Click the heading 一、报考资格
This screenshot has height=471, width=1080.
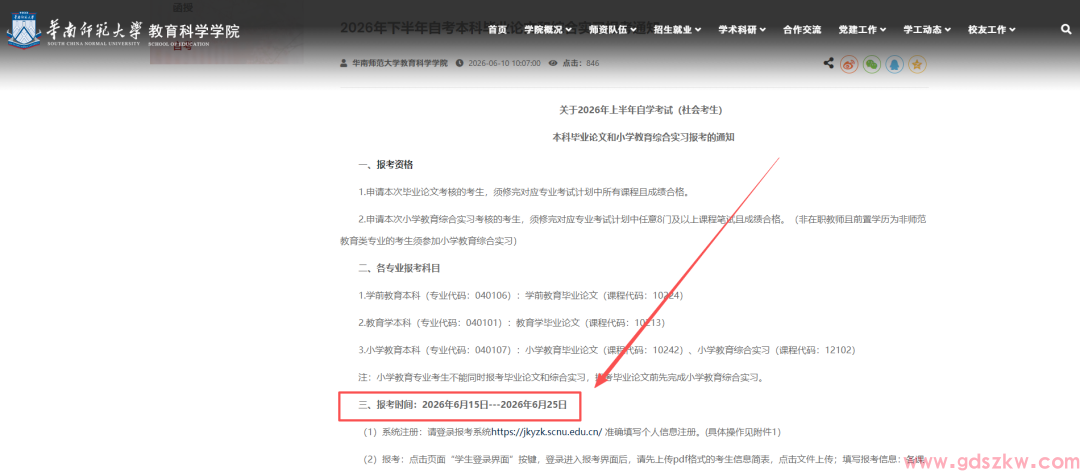386,165
